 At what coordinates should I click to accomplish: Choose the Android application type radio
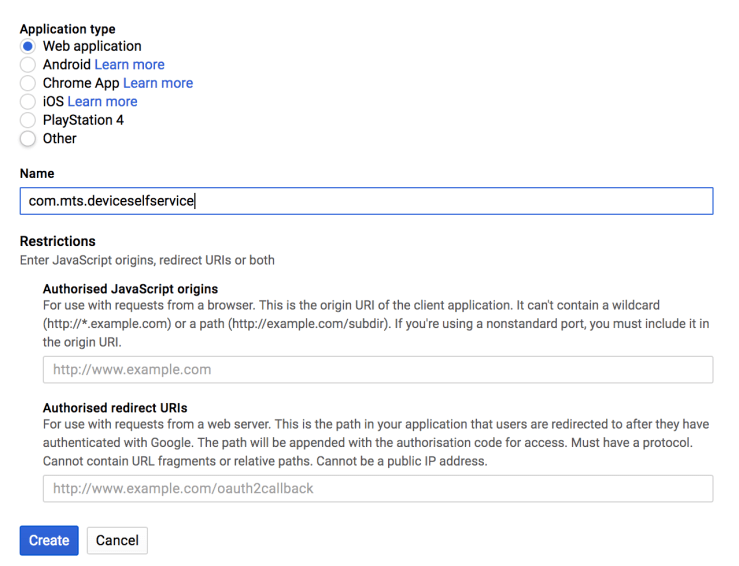click(x=28, y=65)
